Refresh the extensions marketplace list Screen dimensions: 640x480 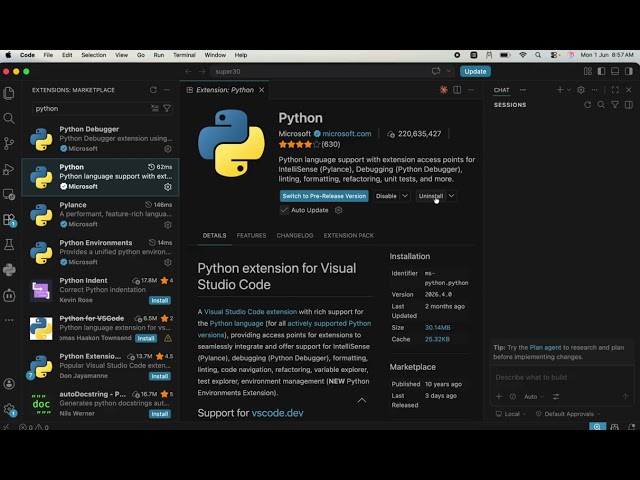[x=153, y=90]
